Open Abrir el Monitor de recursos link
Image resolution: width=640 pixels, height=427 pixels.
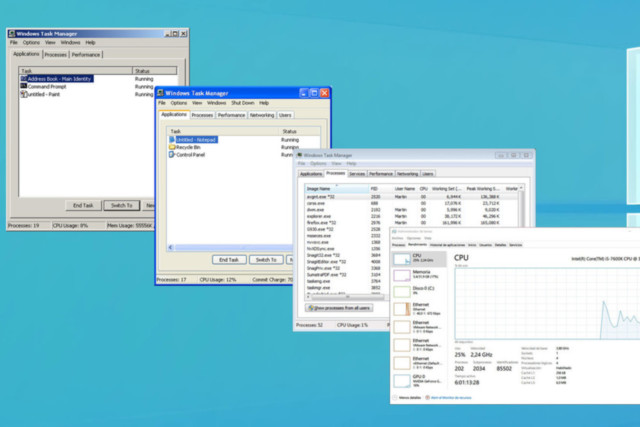tap(451, 398)
